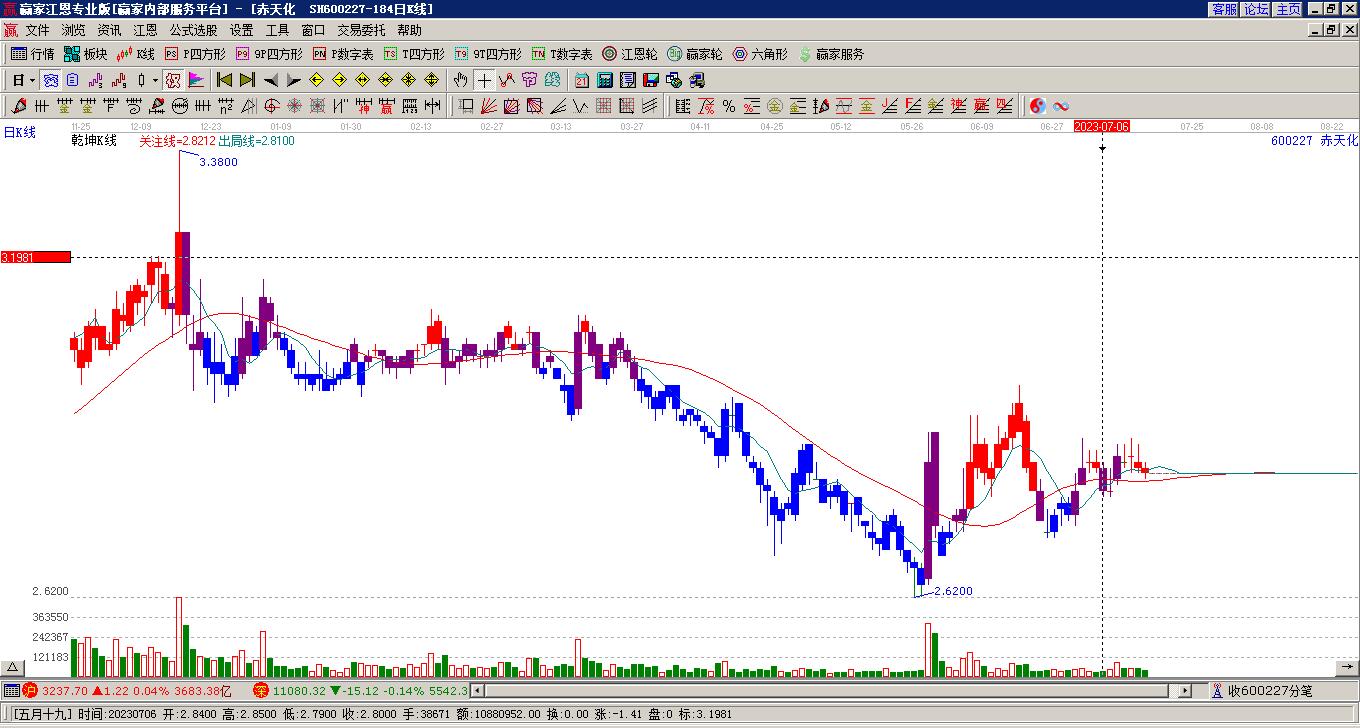Toggle the crosshair cursor tool
Viewport: 1360px width, 728px height.
pos(484,80)
